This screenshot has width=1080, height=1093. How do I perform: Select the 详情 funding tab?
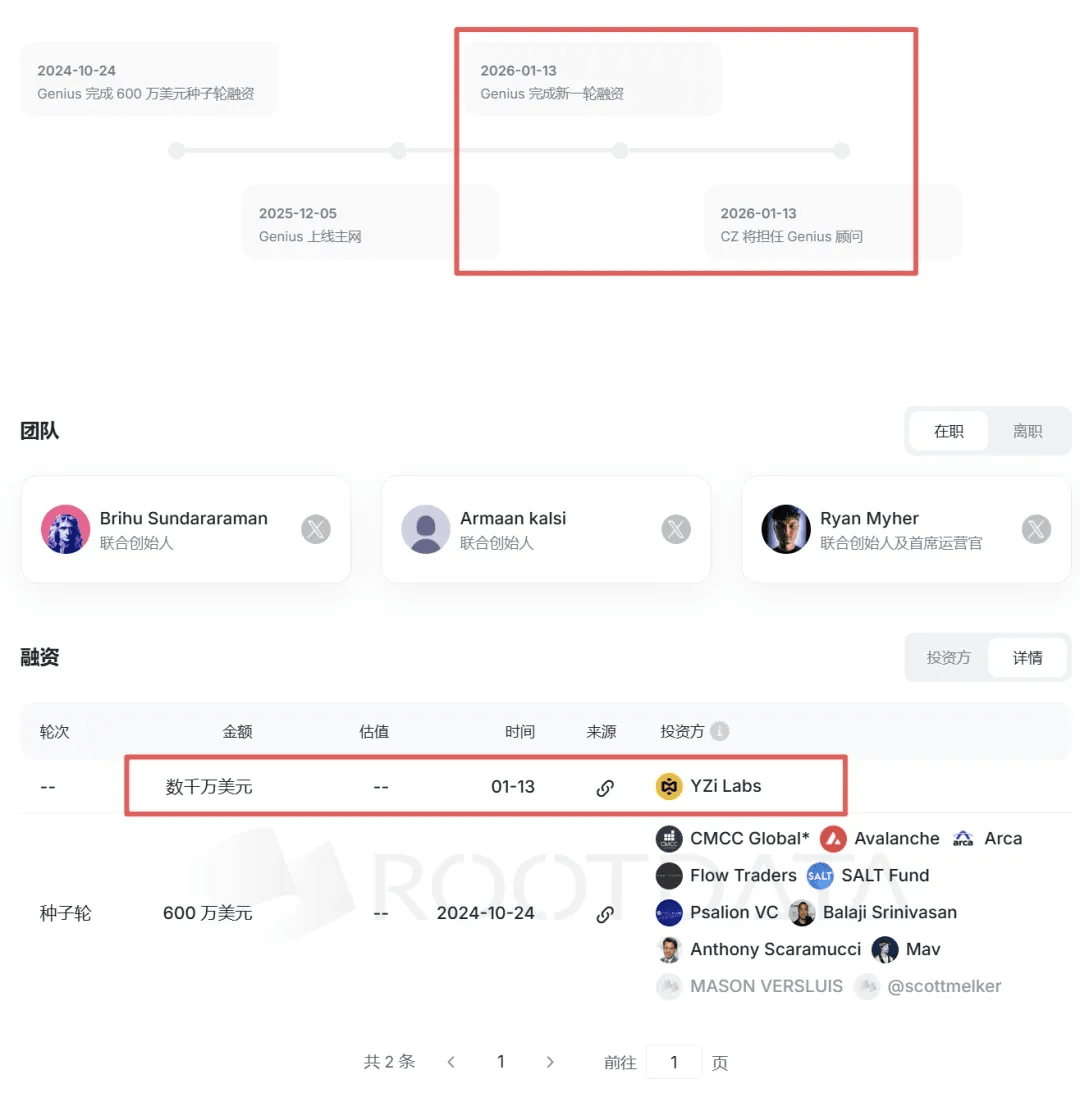point(1028,657)
